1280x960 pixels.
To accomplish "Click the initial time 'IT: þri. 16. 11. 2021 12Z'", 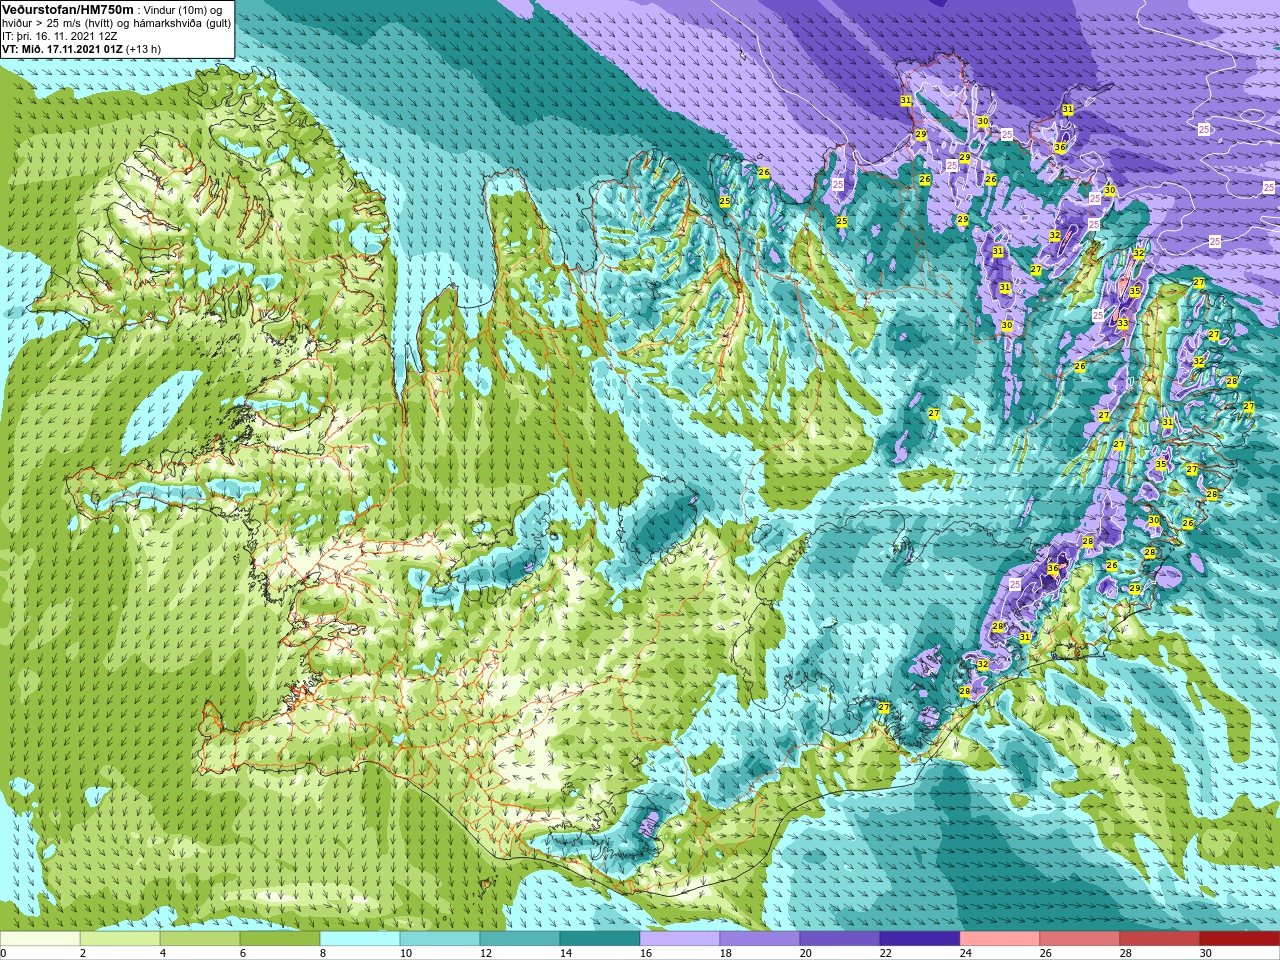I will tap(62, 36).
